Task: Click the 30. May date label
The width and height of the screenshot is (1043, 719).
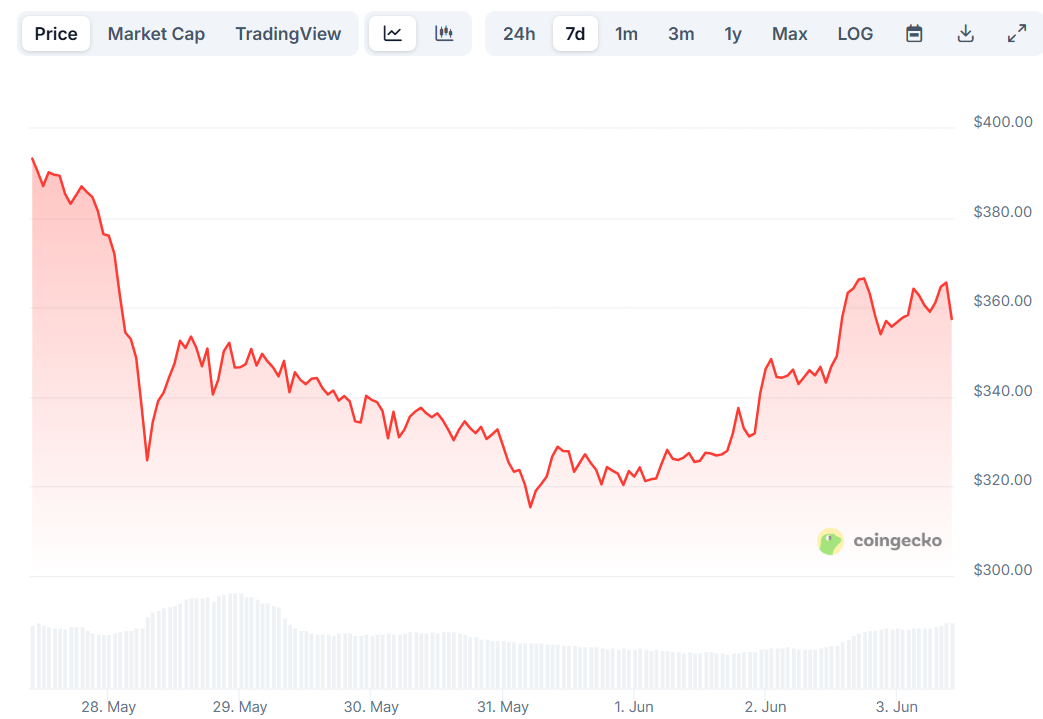Action: click(371, 706)
